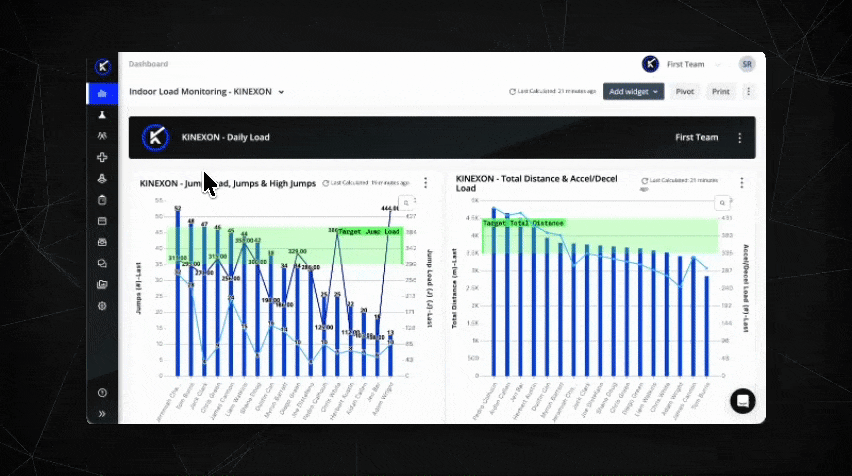Open the settings gear in the sidebar
The width and height of the screenshot is (852, 476).
coord(102,306)
